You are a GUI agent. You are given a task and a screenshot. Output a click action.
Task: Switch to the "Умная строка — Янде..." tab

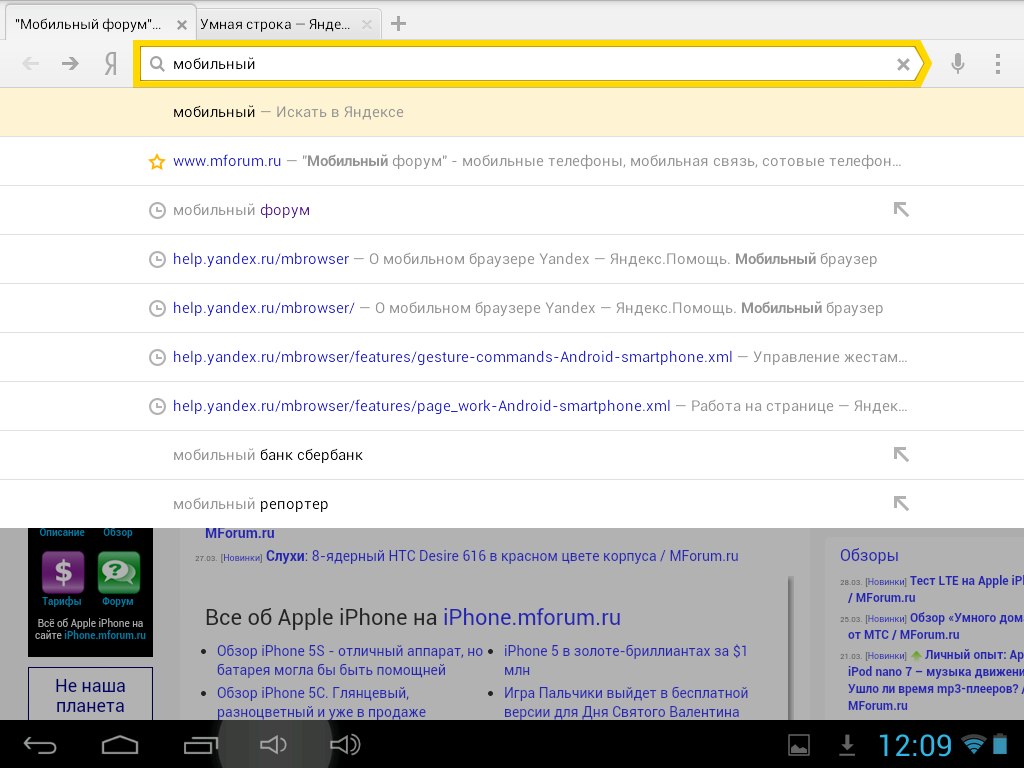pyautogui.click(x=275, y=25)
